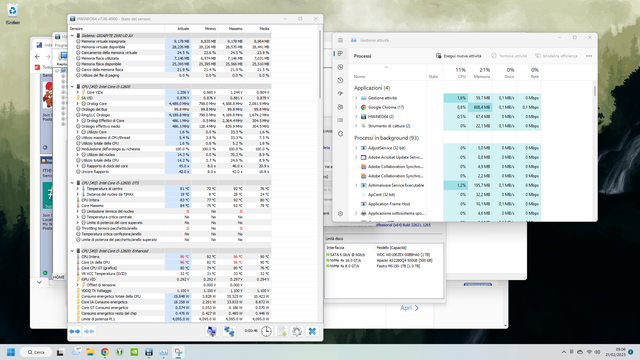Viewport: 640px width, 360px height.
Task: Open Task Manager settings gear icon
Action: coord(340,213)
